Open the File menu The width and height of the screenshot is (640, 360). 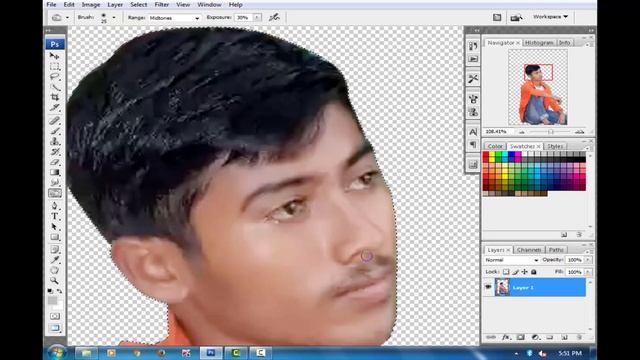coord(51,4)
